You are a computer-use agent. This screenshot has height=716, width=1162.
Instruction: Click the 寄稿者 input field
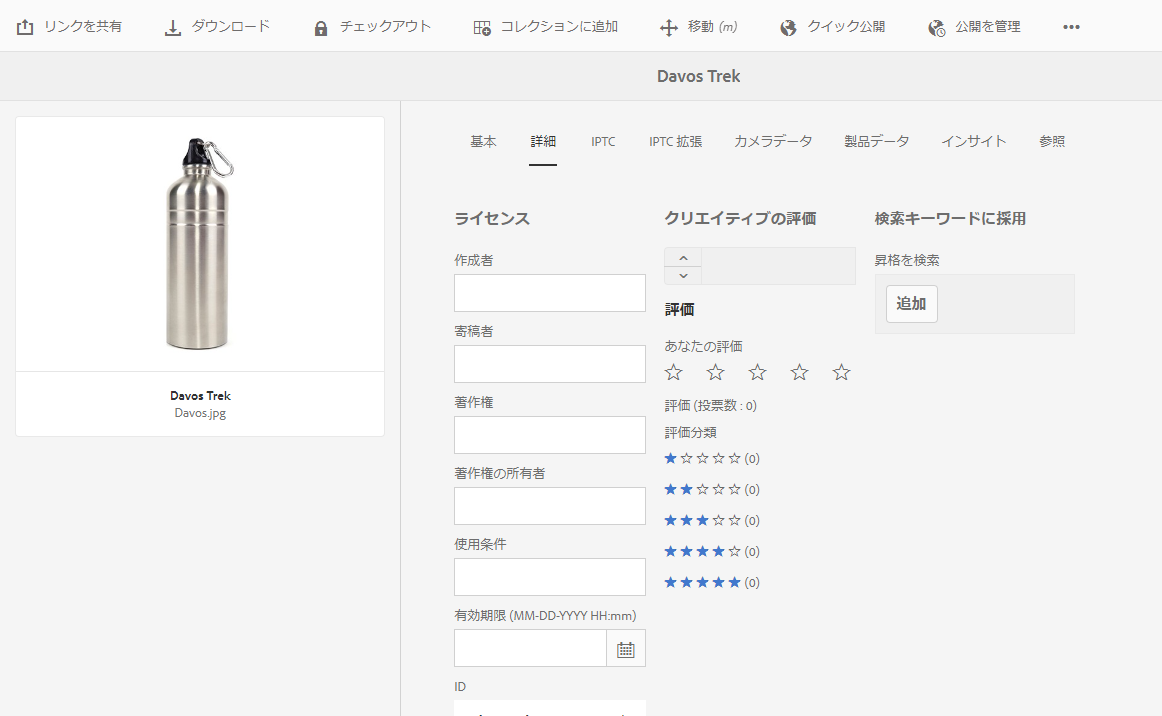(x=550, y=364)
